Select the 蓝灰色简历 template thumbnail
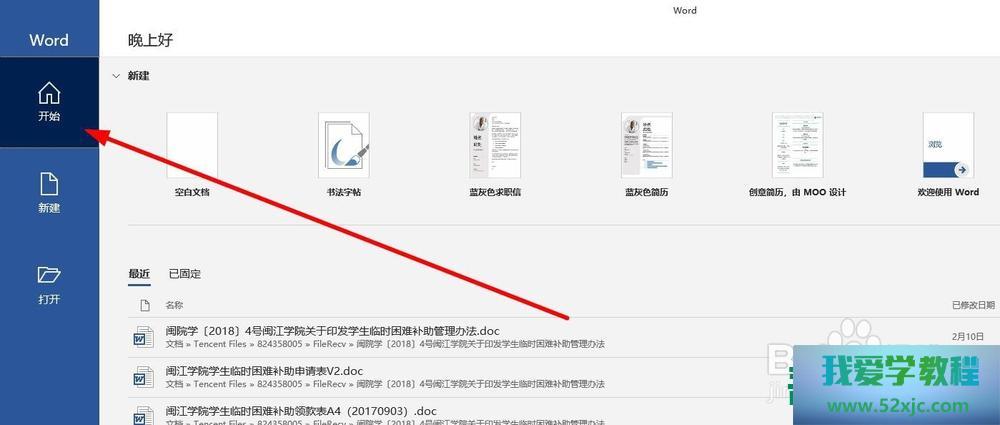Viewport: 1000px width, 425px height. tap(646, 145)
